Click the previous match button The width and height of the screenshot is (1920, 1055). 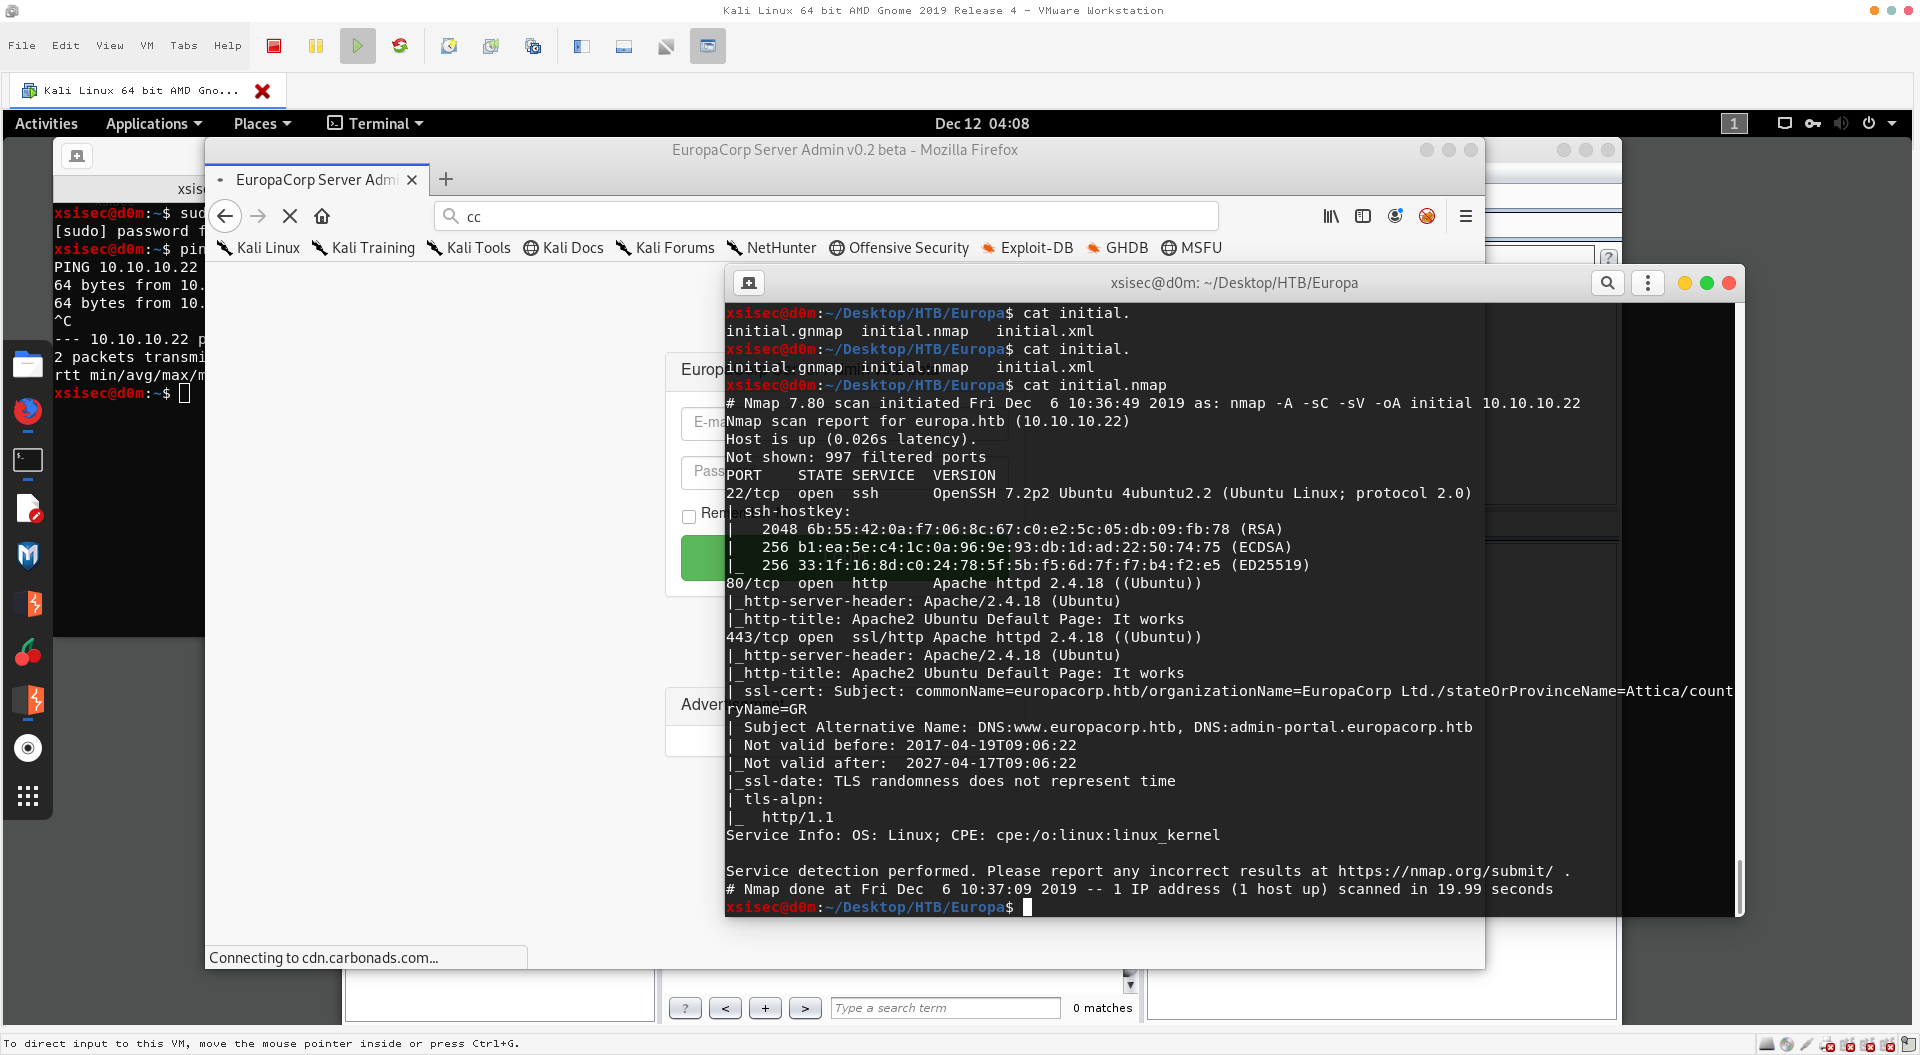(725, 1008)
